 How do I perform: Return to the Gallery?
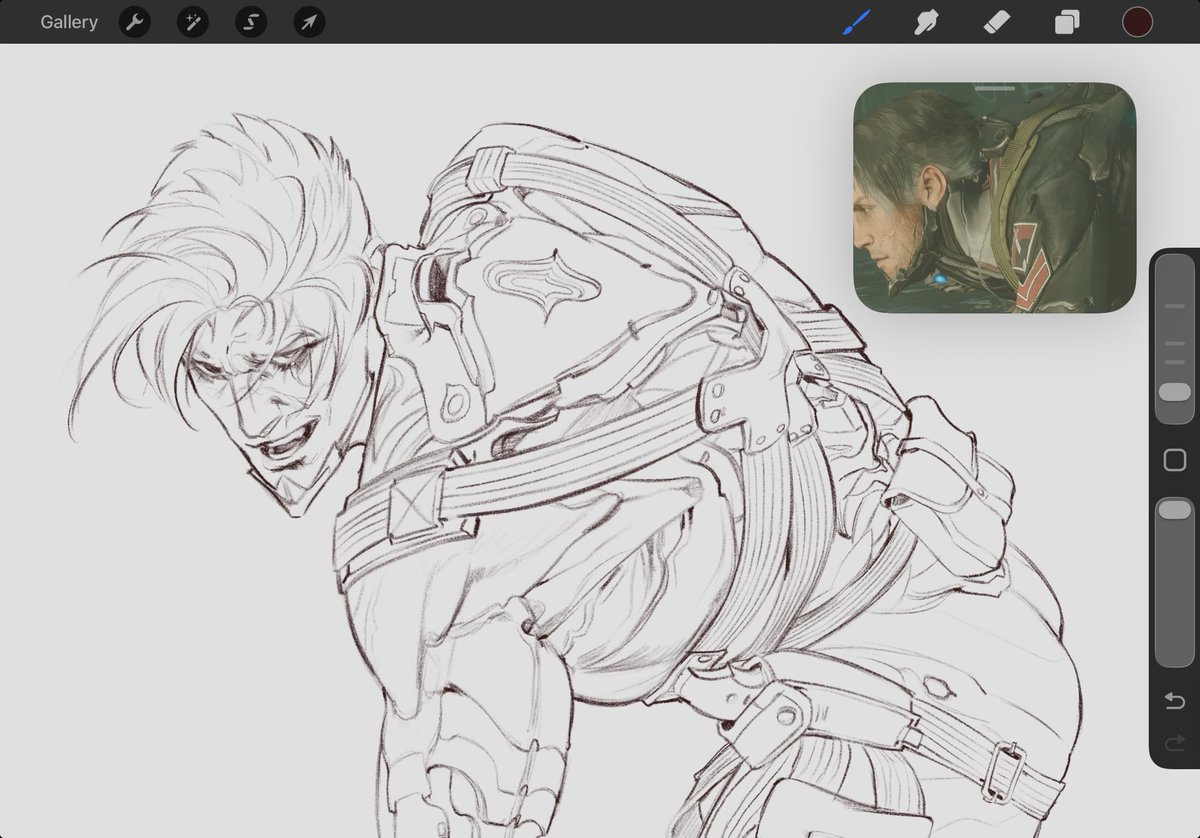(x=69, y=22)
